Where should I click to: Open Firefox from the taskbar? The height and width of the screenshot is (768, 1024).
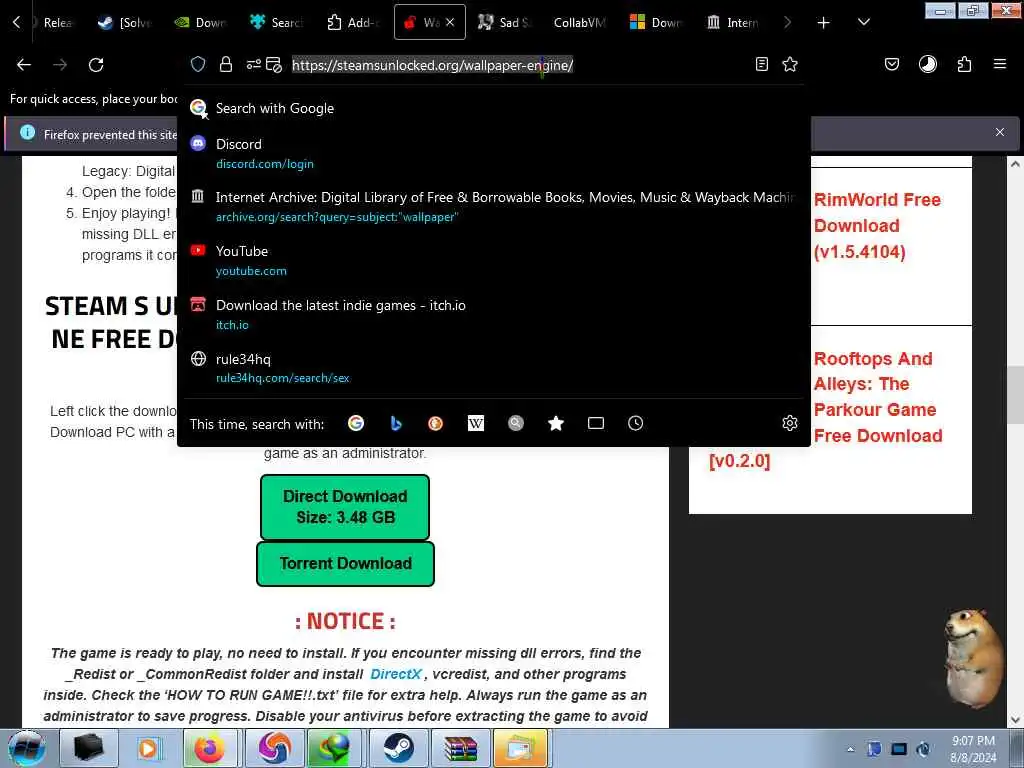tap(209, 748)
